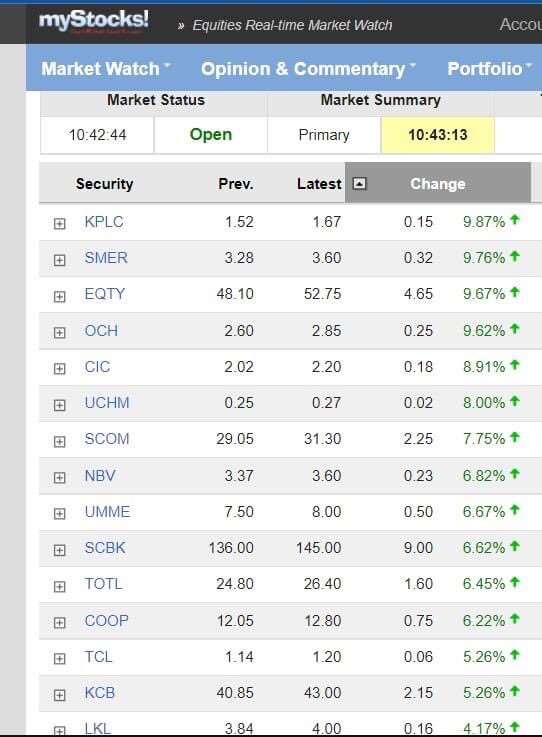Click the plus icon beside UCHM
The height and width of the screenshot is (737, 542).
coord(59,405)
